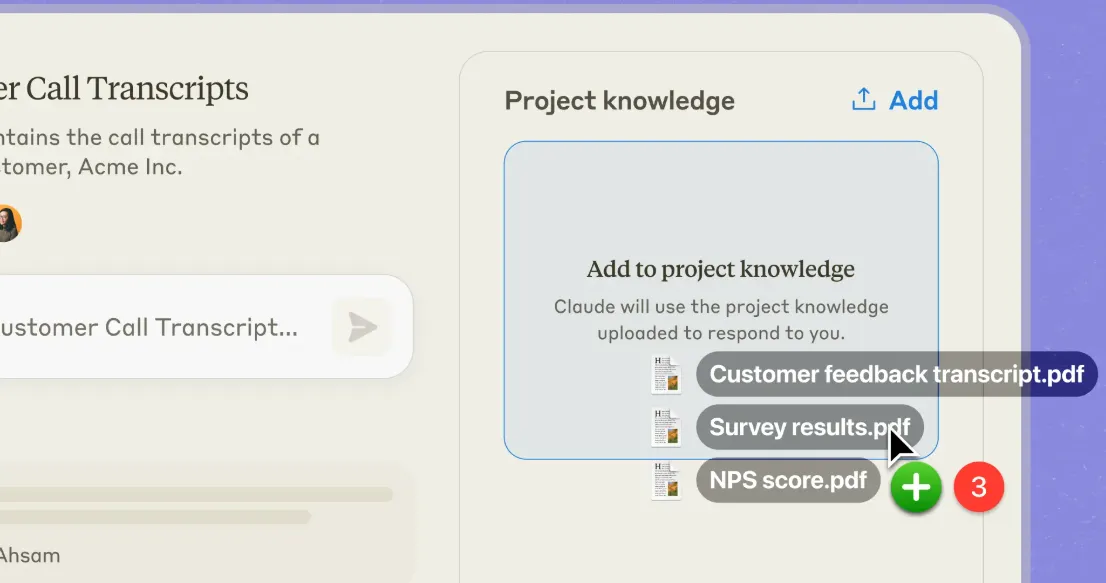Select the NPS score.pdf label
The width and height of the screenshot is (1106, 583).
click(x=788, y=480)
